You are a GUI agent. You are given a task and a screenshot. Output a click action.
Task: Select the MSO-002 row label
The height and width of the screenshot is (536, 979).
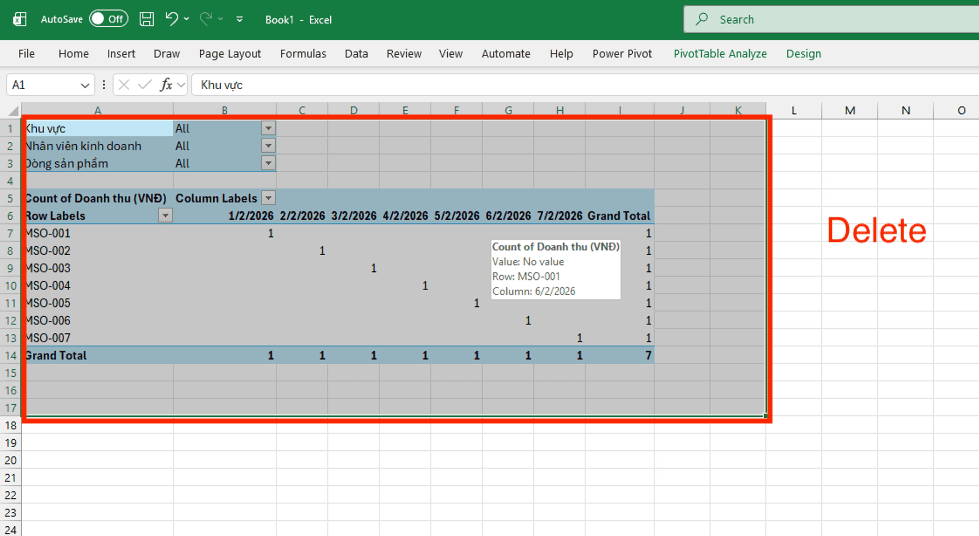pyautogui.click(x=98, y=251)
